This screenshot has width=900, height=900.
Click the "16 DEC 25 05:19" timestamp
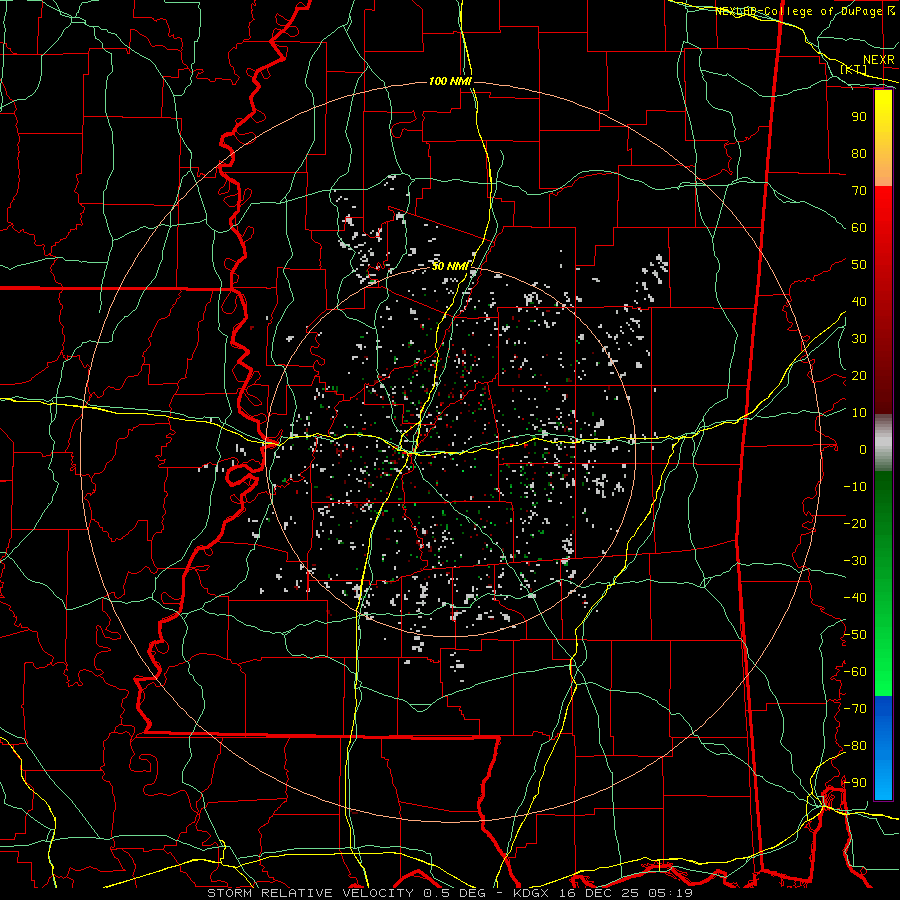(625, 893)
